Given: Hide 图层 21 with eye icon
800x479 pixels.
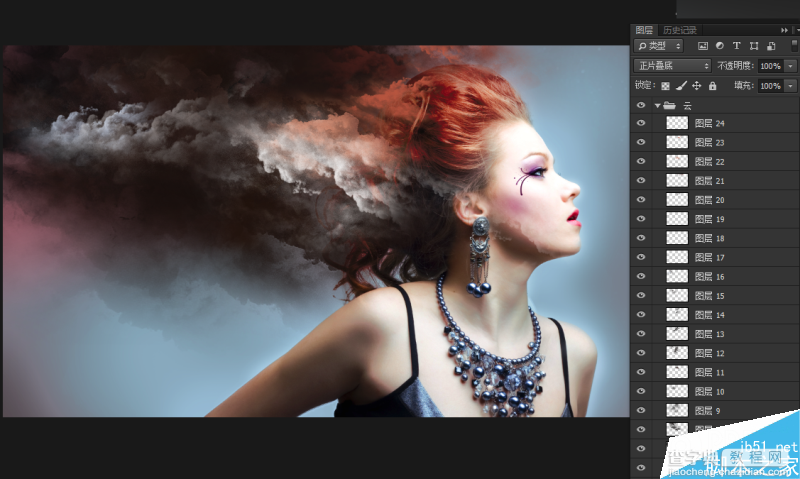Looking at the screenshot, I should click(641, 181).
